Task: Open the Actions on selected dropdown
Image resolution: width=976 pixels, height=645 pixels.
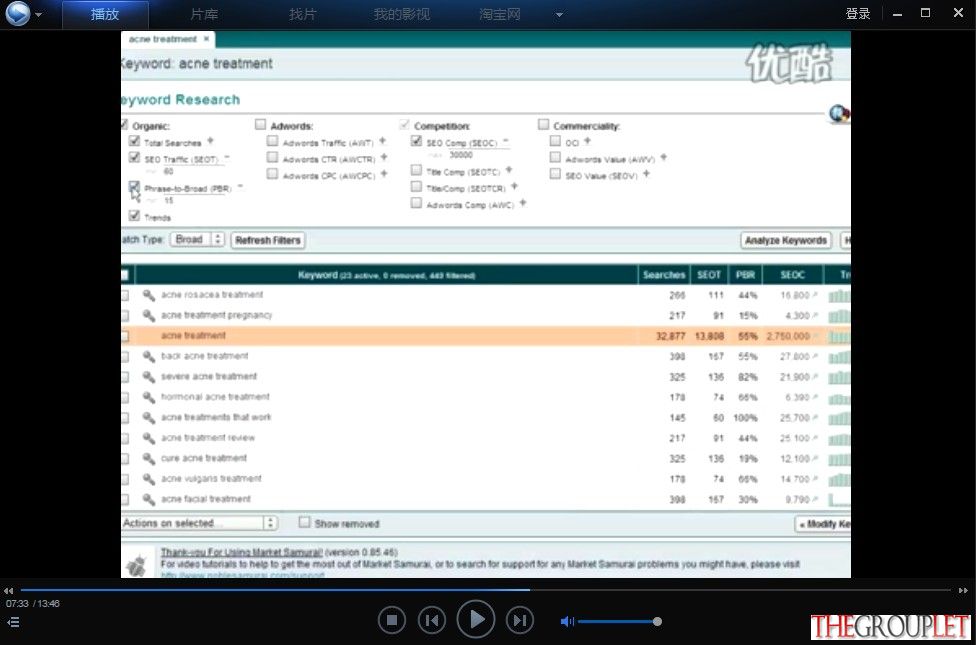Action: click(x=199, y=523)
